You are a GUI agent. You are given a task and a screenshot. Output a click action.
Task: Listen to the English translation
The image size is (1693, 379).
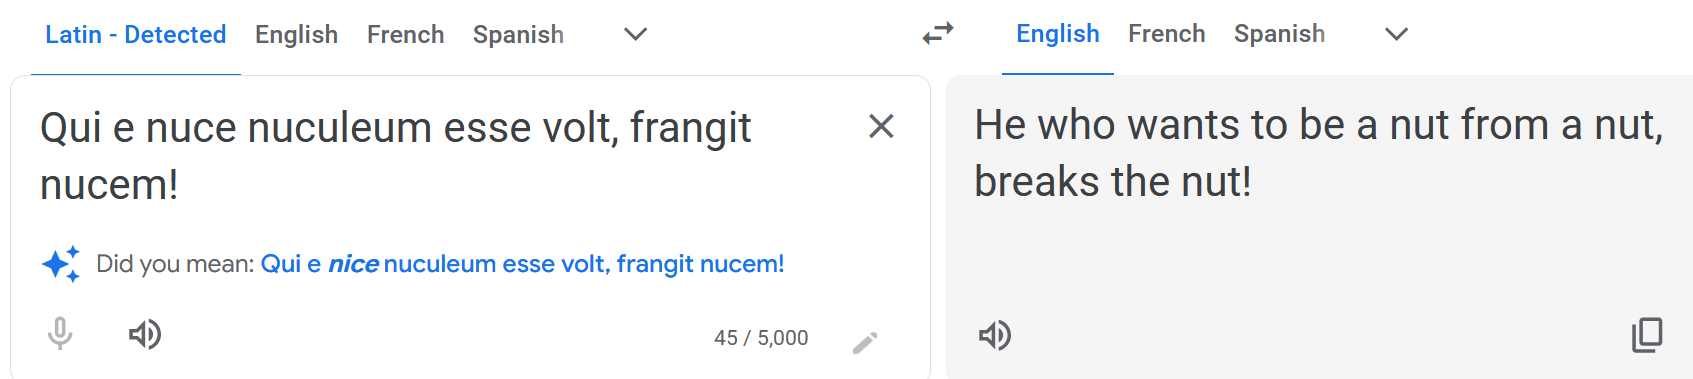click(995, 335)
